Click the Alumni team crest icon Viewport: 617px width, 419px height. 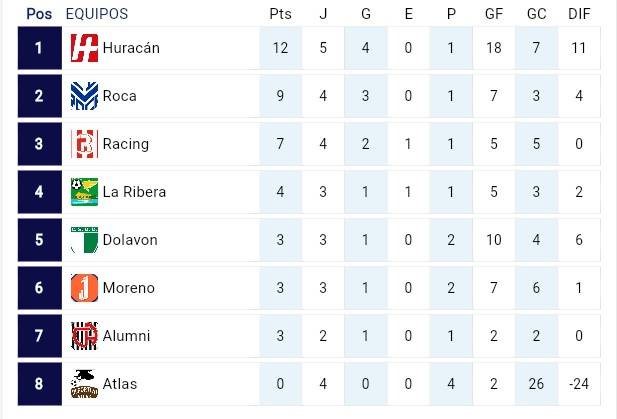84,336
